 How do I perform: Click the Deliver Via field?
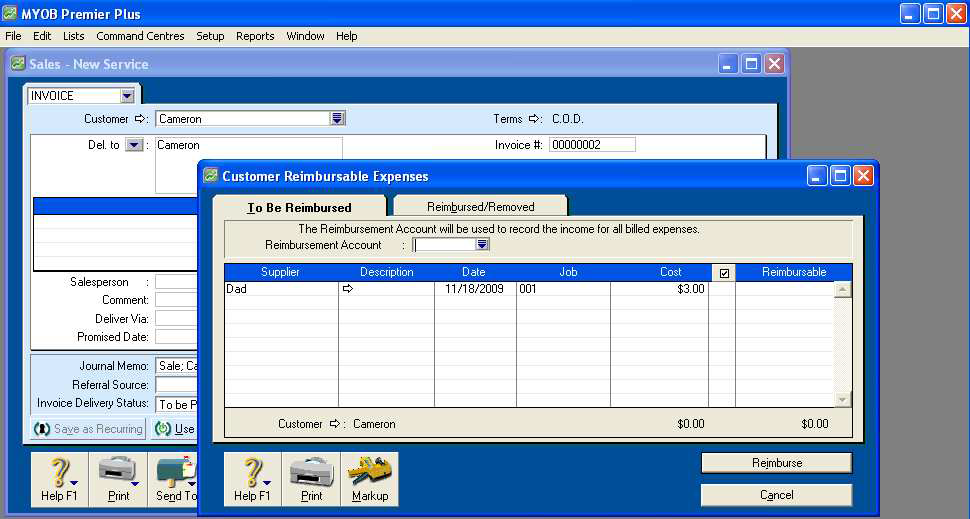pos(176,319)
